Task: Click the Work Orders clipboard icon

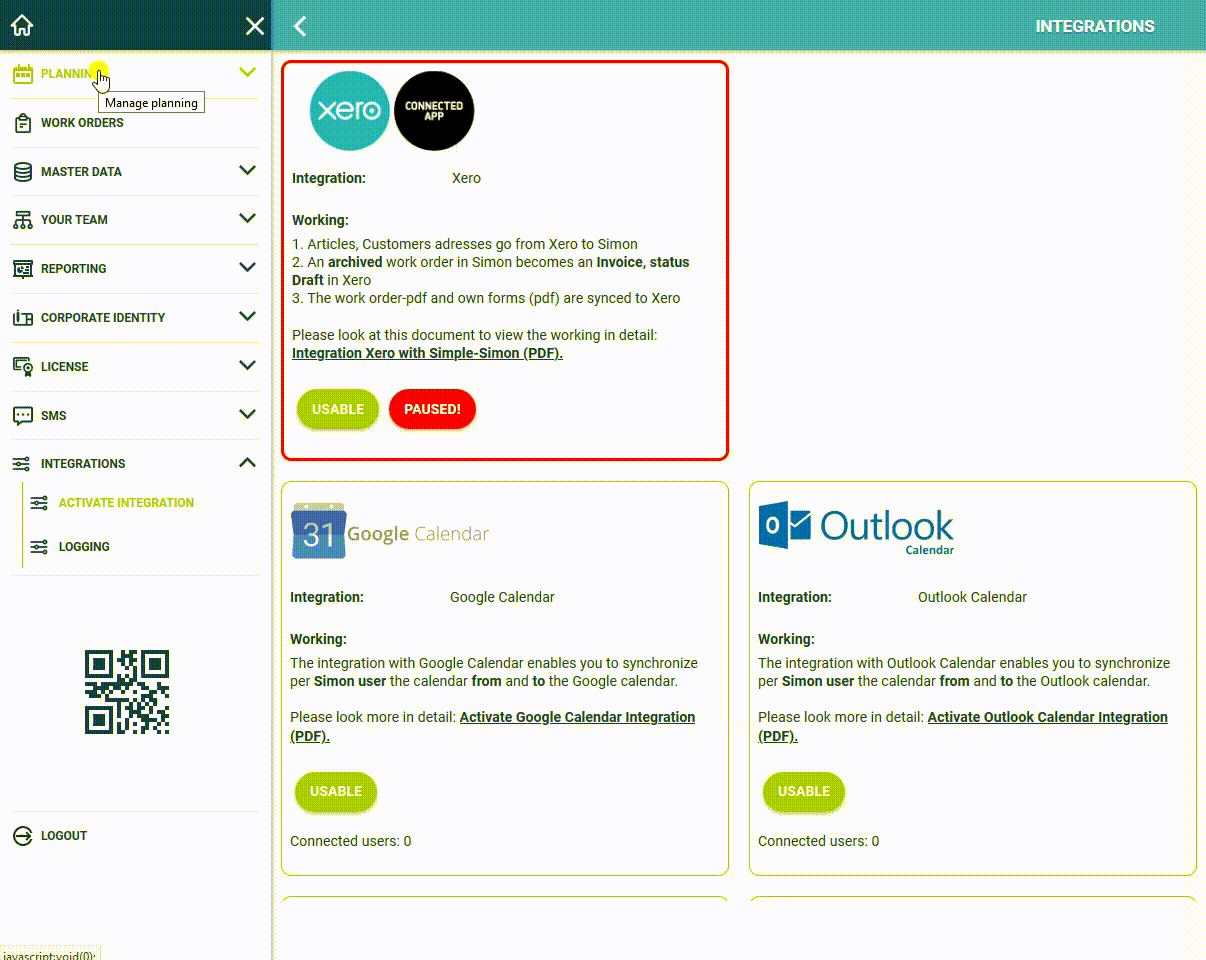Action: [x=23, y=123]
